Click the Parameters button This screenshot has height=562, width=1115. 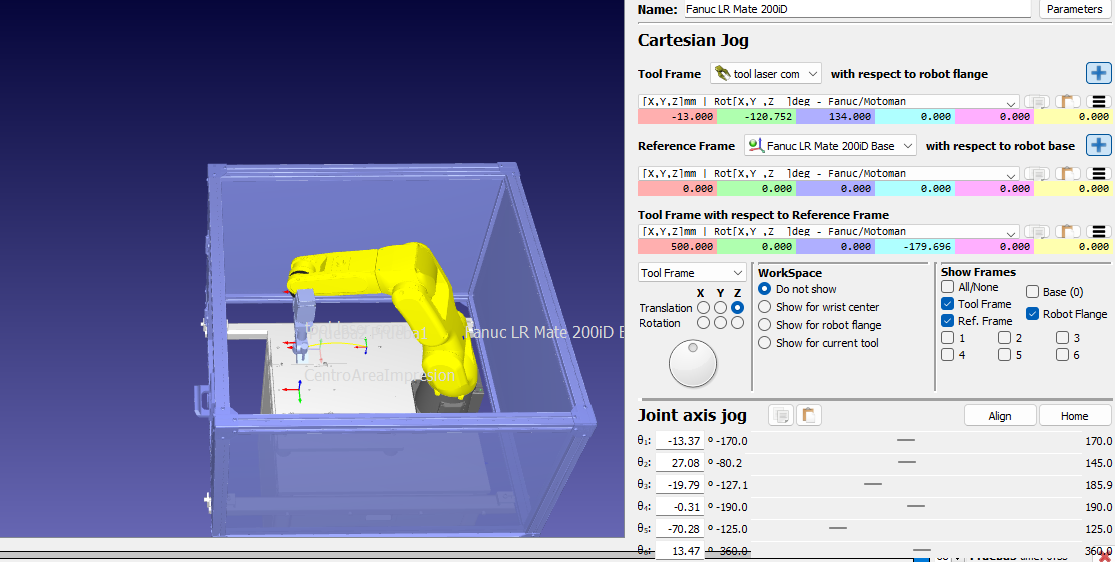[x=1074, y=9]
